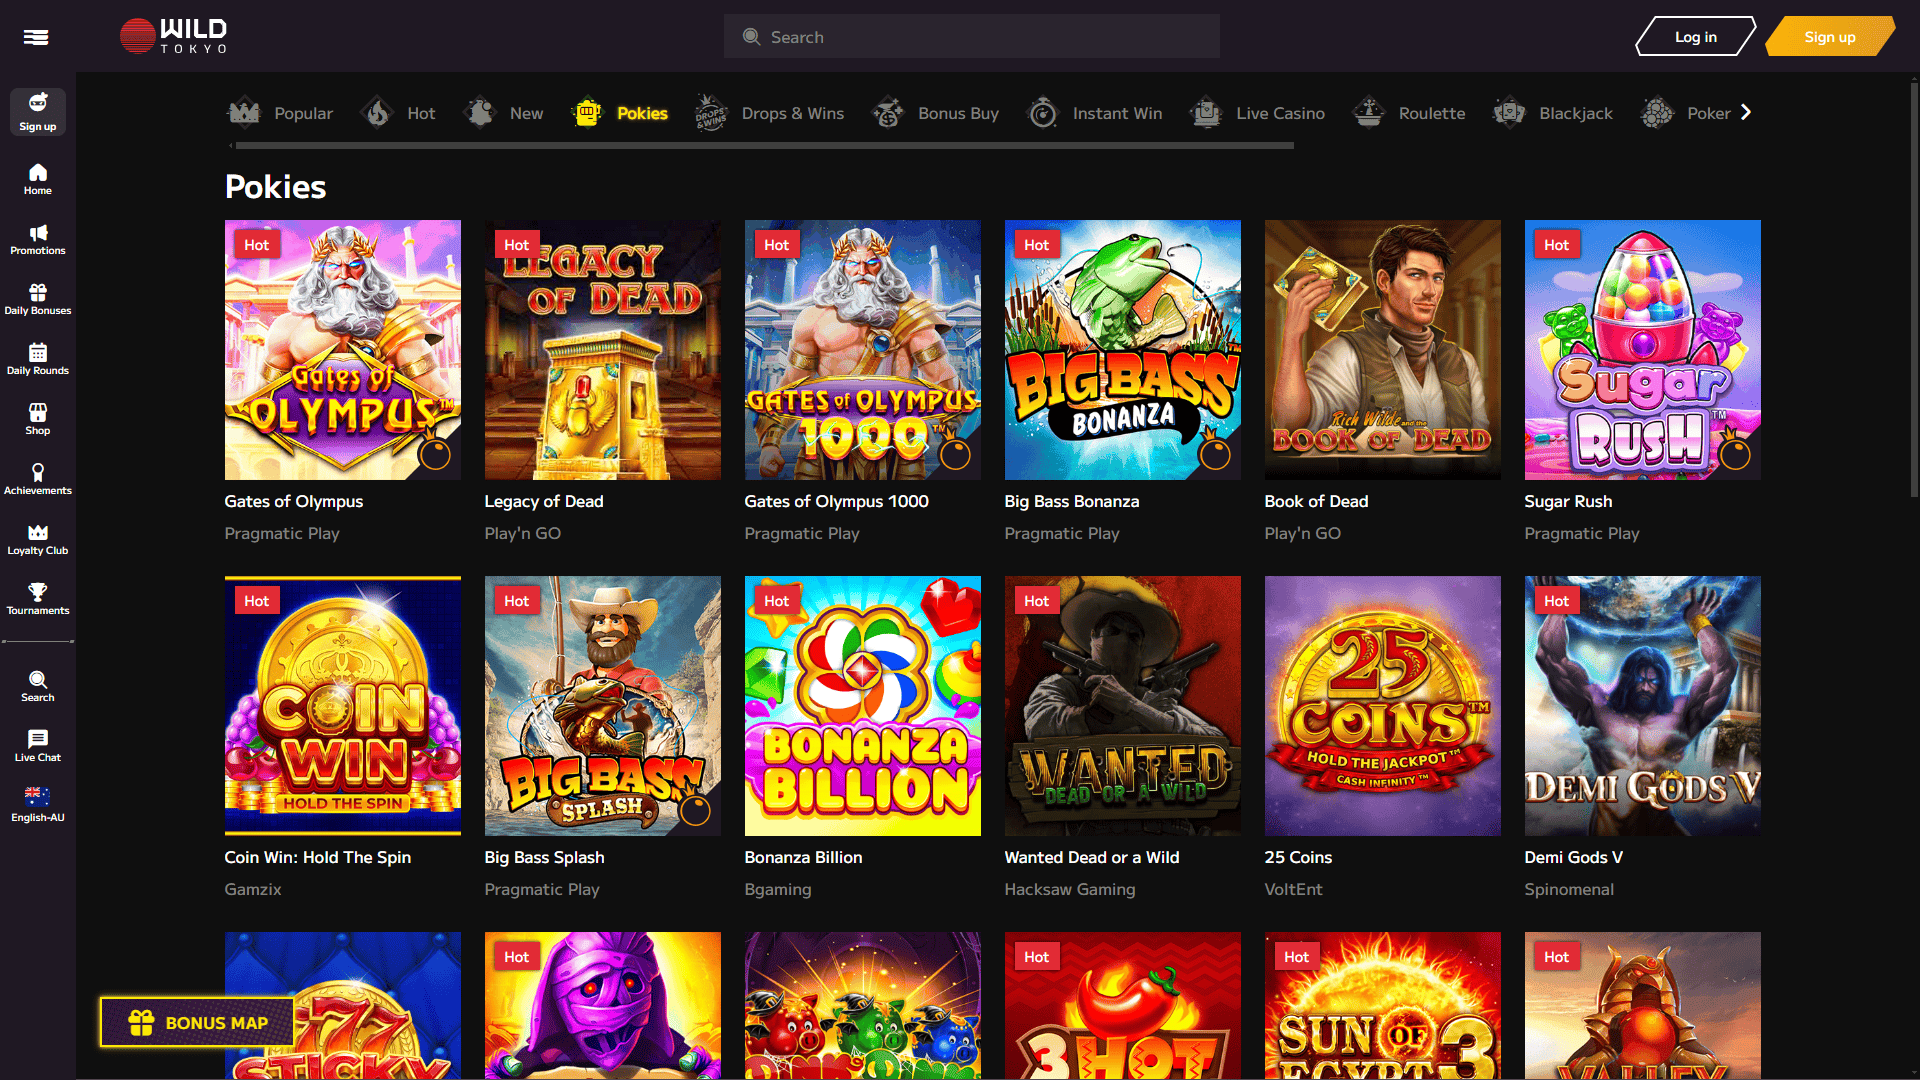Select the Pokies category tab
Image resolution: width=1920 pixels, height=1080 pixels.
click(620, 113)
